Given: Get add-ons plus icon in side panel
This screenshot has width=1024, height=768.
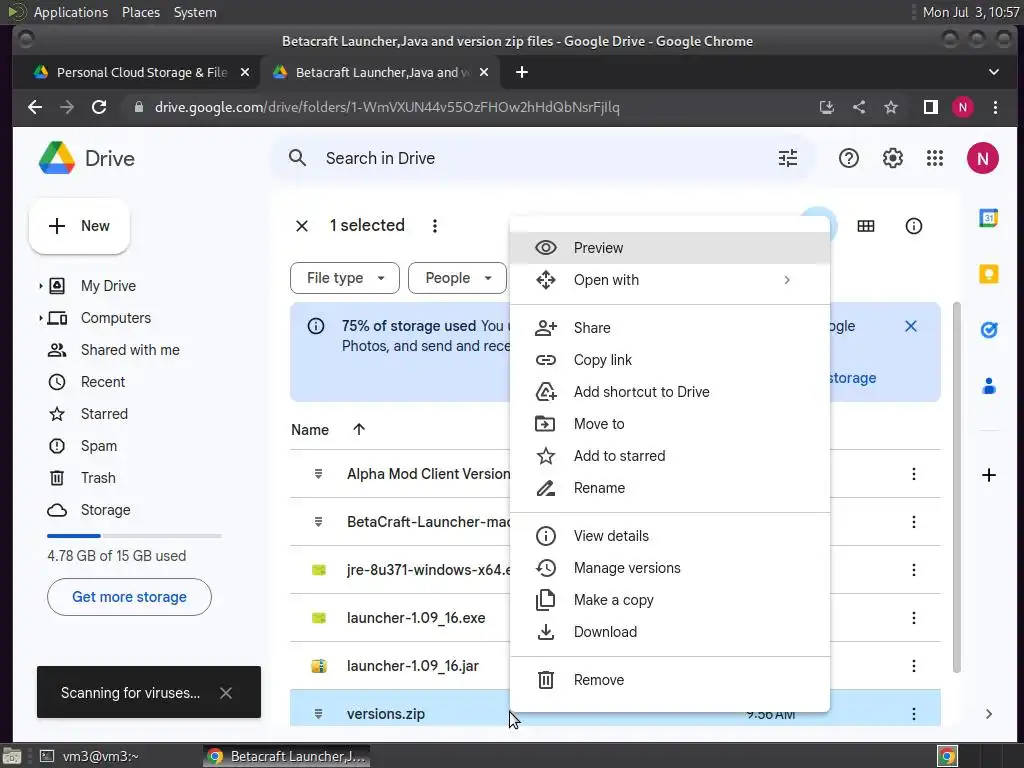Looking at the screenshot, I should click(x=989, y=475).
